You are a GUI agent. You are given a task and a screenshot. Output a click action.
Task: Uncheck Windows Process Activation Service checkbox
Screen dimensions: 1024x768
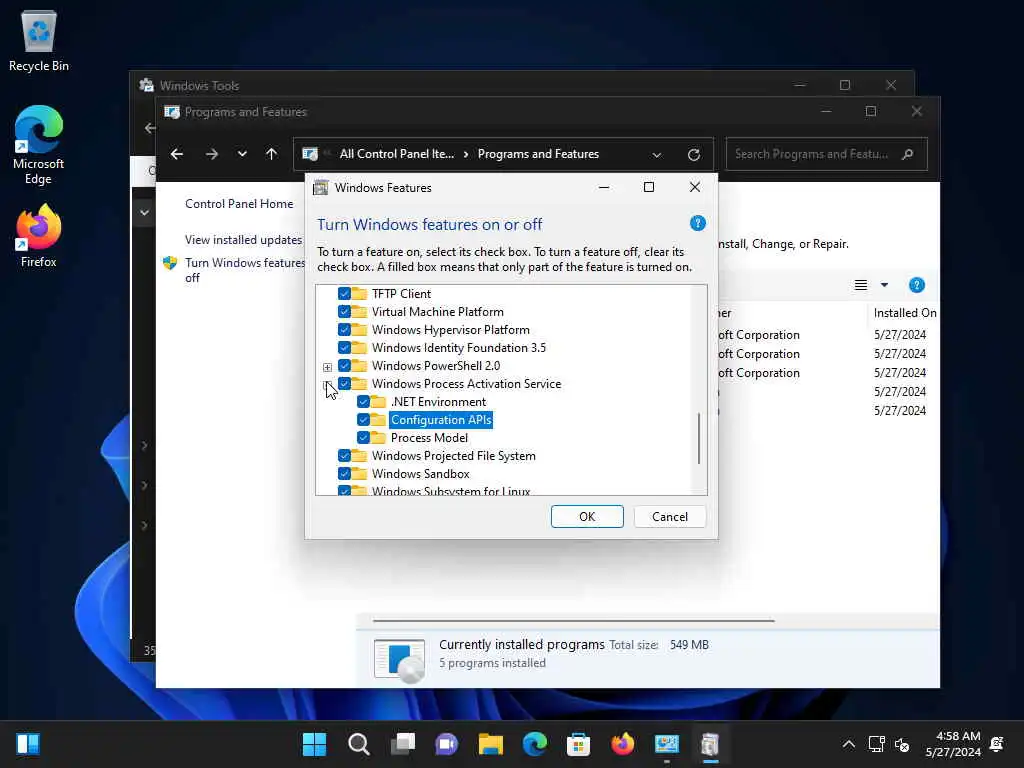tap(344, 383)
